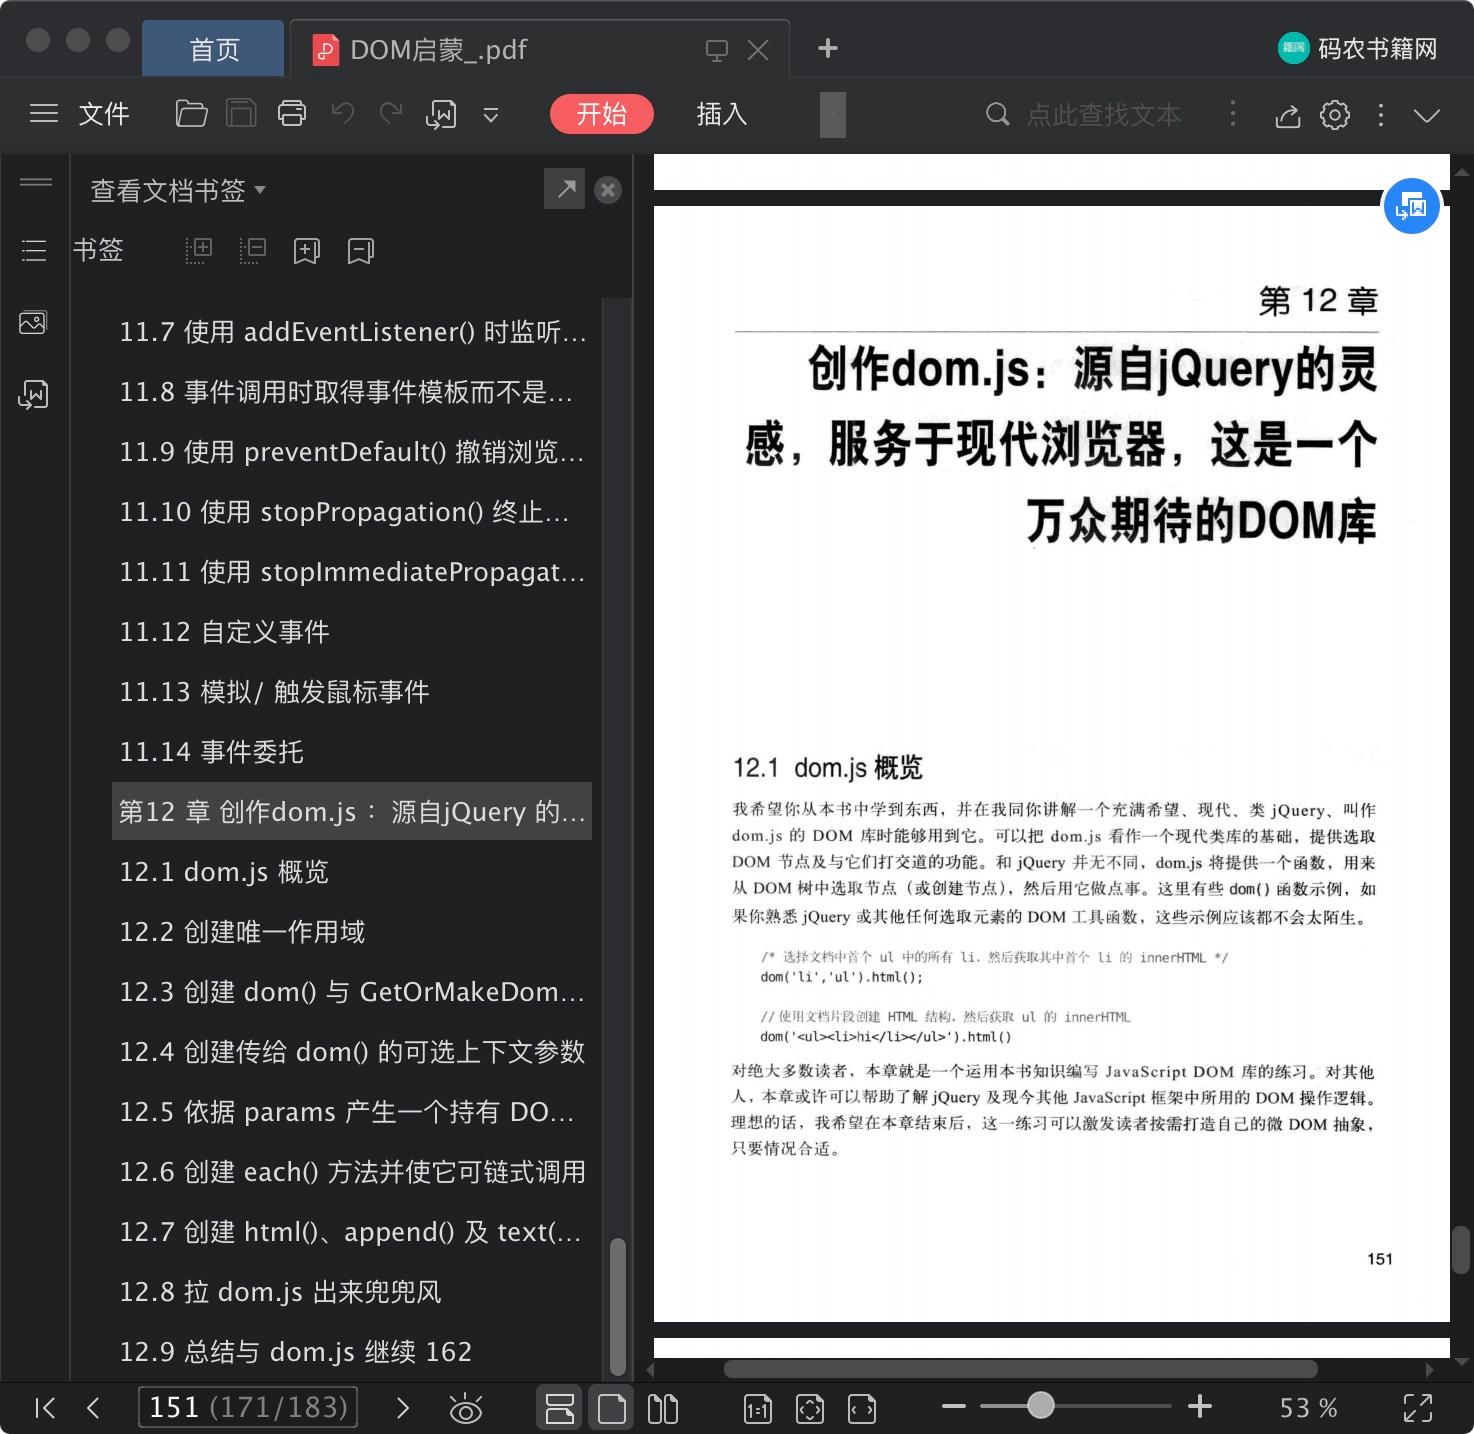Click the zoom out minus button
This screenshot has width=1474, height=1434.
954,1406
